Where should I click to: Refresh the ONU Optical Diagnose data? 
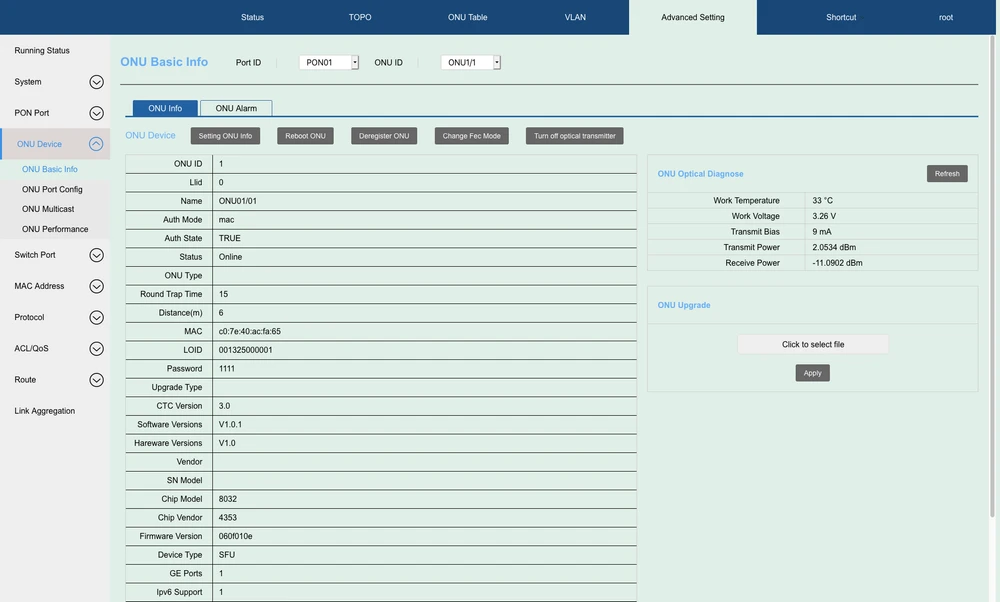(x=946, y=173)
